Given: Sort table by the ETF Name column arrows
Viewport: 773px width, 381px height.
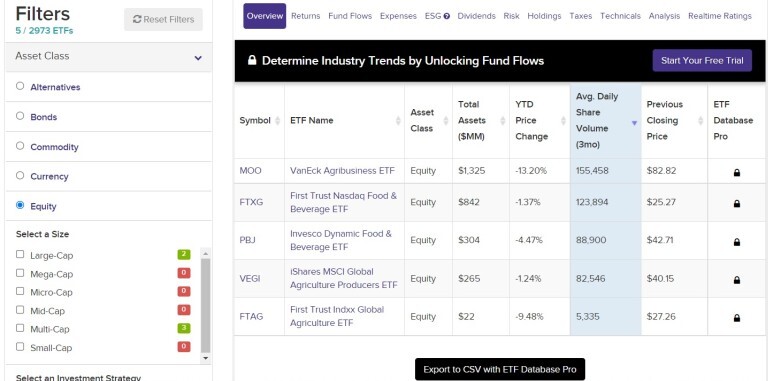Looking at the screenshot, I should (398, 121).
